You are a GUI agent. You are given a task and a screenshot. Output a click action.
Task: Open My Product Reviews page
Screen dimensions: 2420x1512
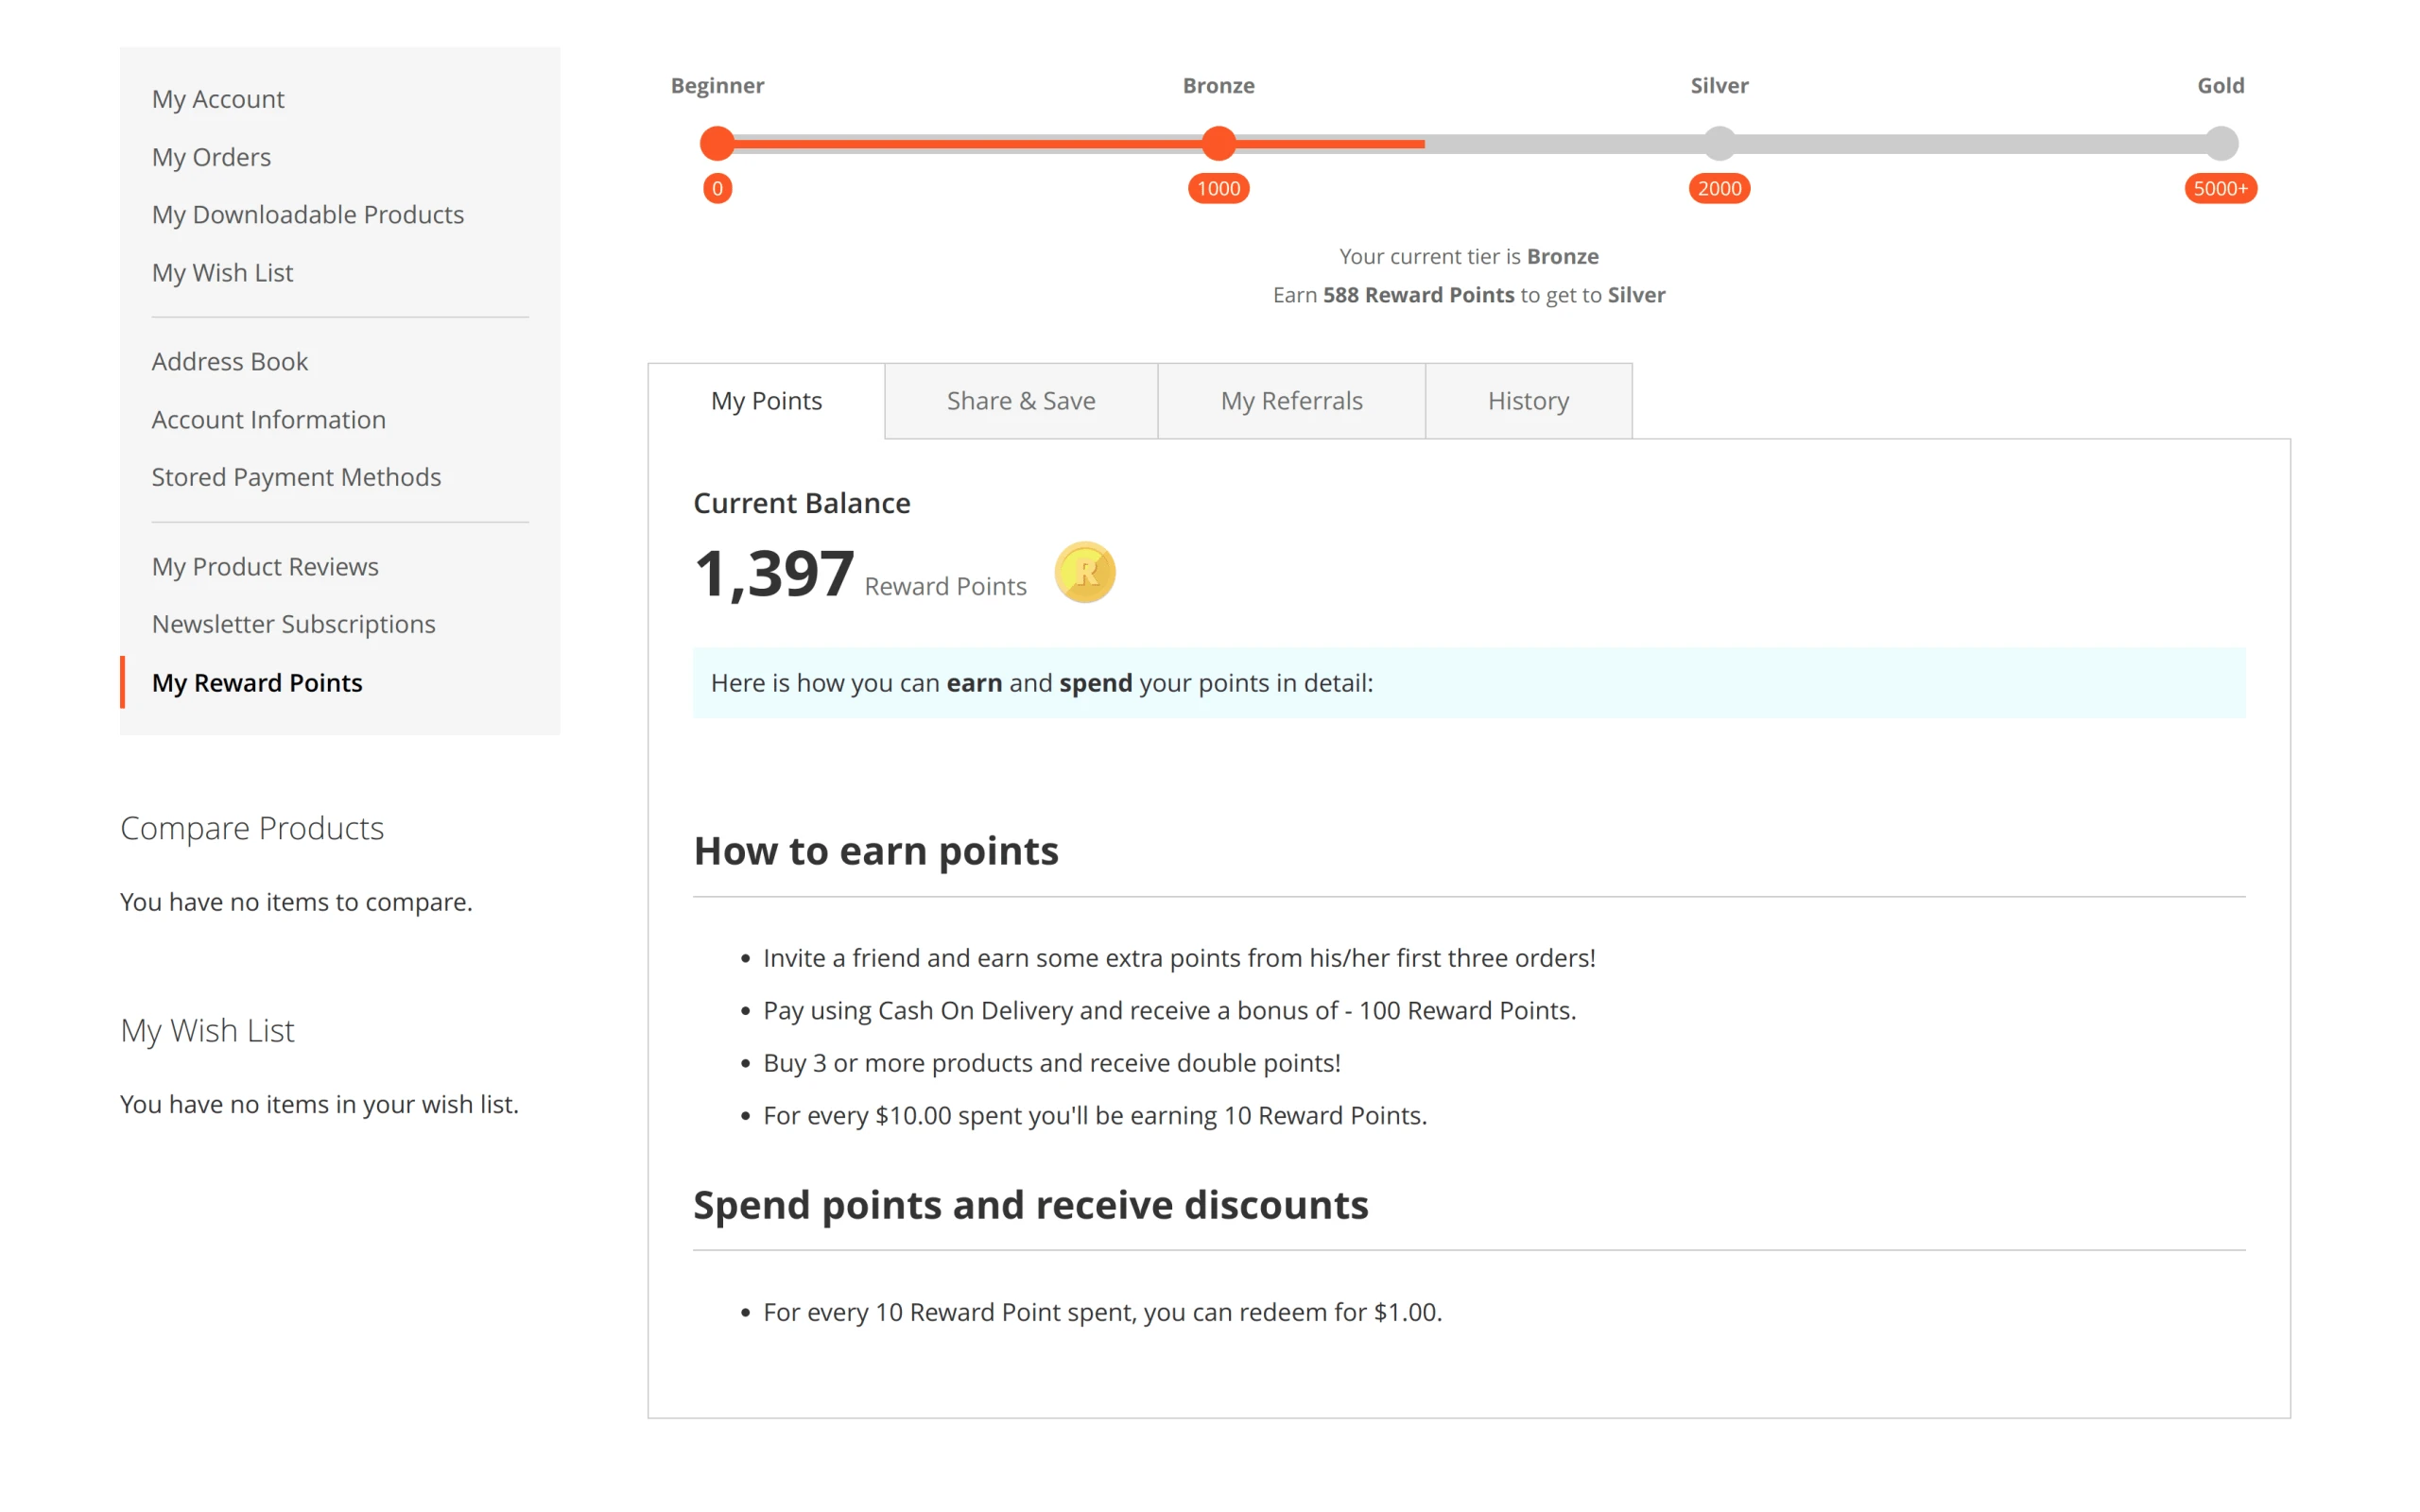click(x=265, y=566)
